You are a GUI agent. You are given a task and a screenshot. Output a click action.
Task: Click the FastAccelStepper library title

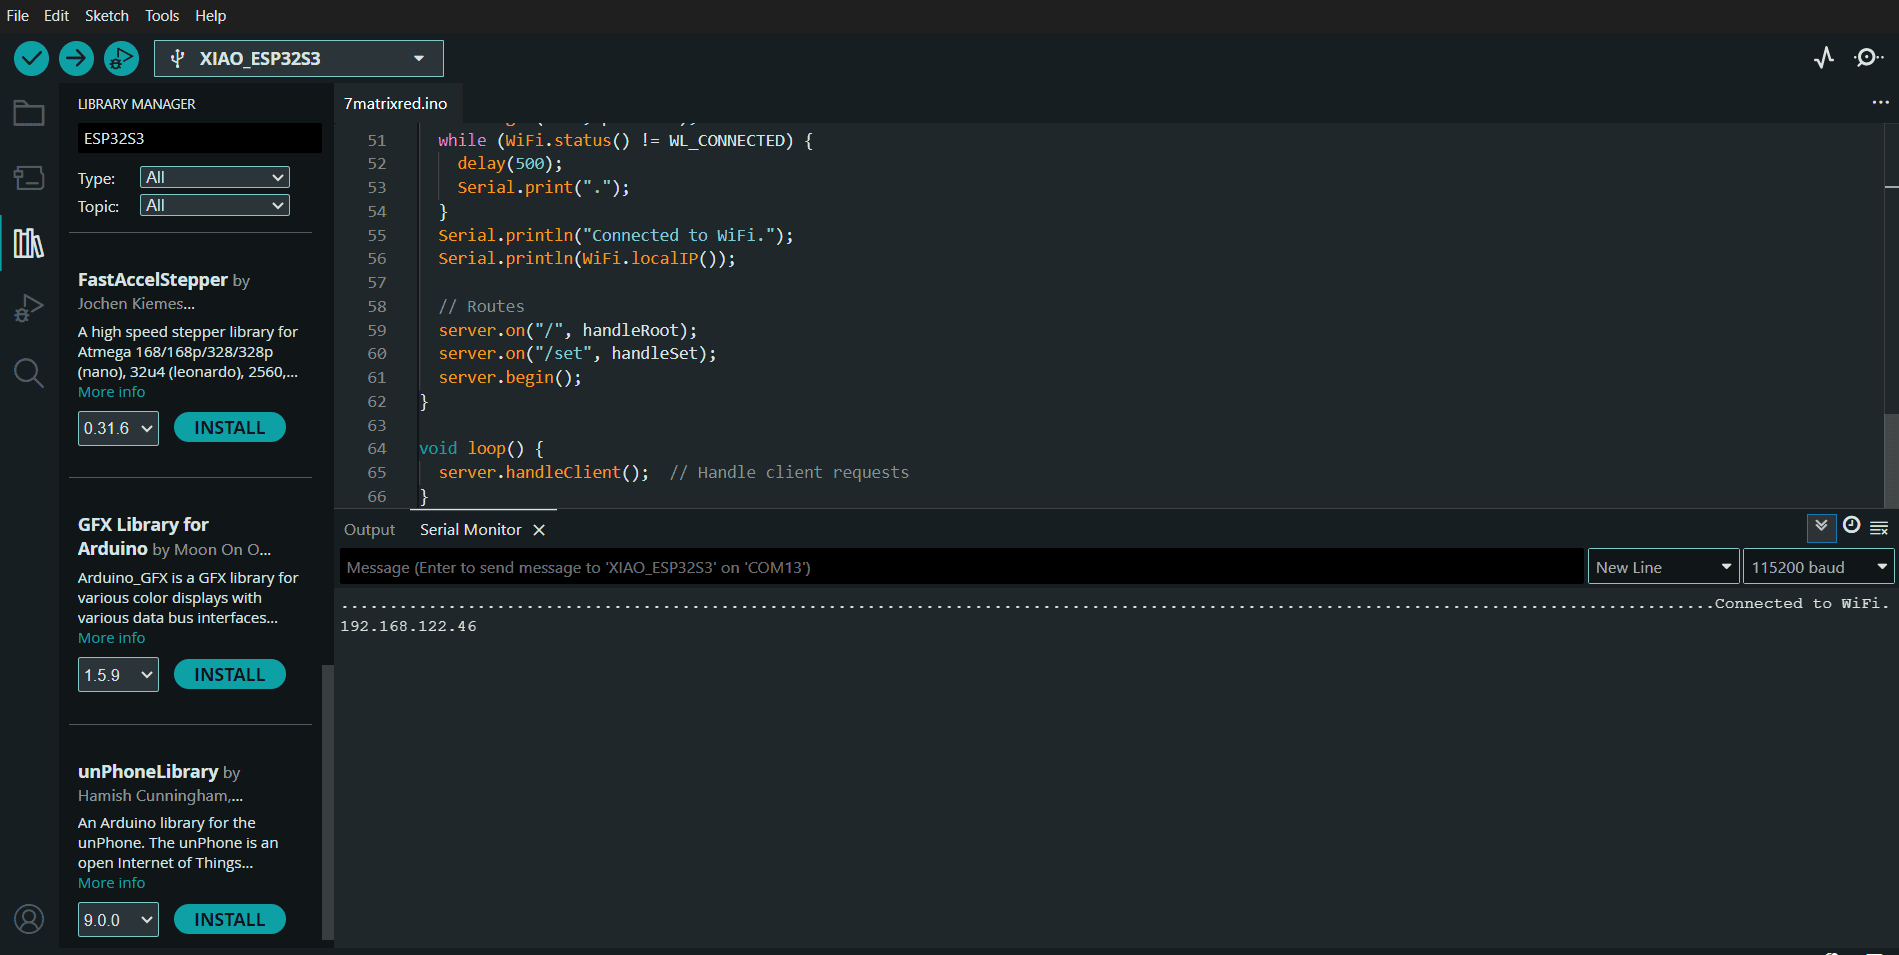tap(153, 280)
